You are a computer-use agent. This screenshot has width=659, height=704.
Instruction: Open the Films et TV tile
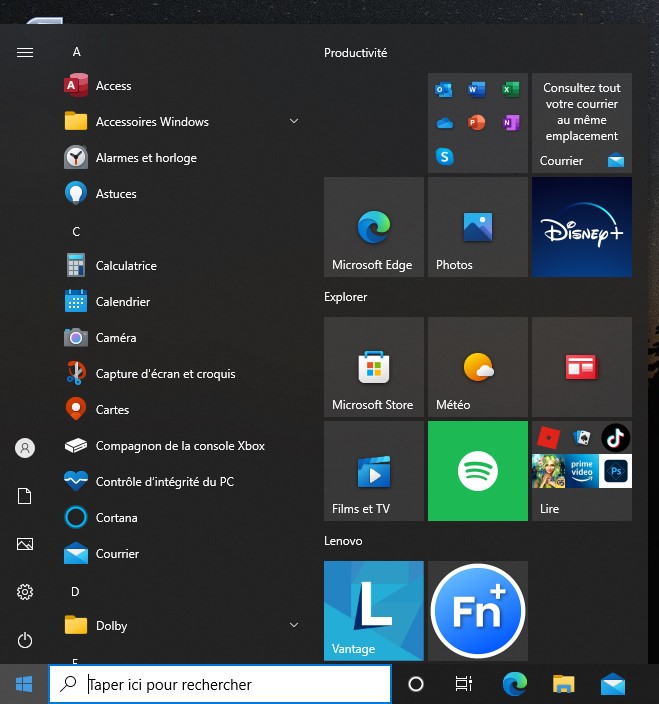(374, 471)
